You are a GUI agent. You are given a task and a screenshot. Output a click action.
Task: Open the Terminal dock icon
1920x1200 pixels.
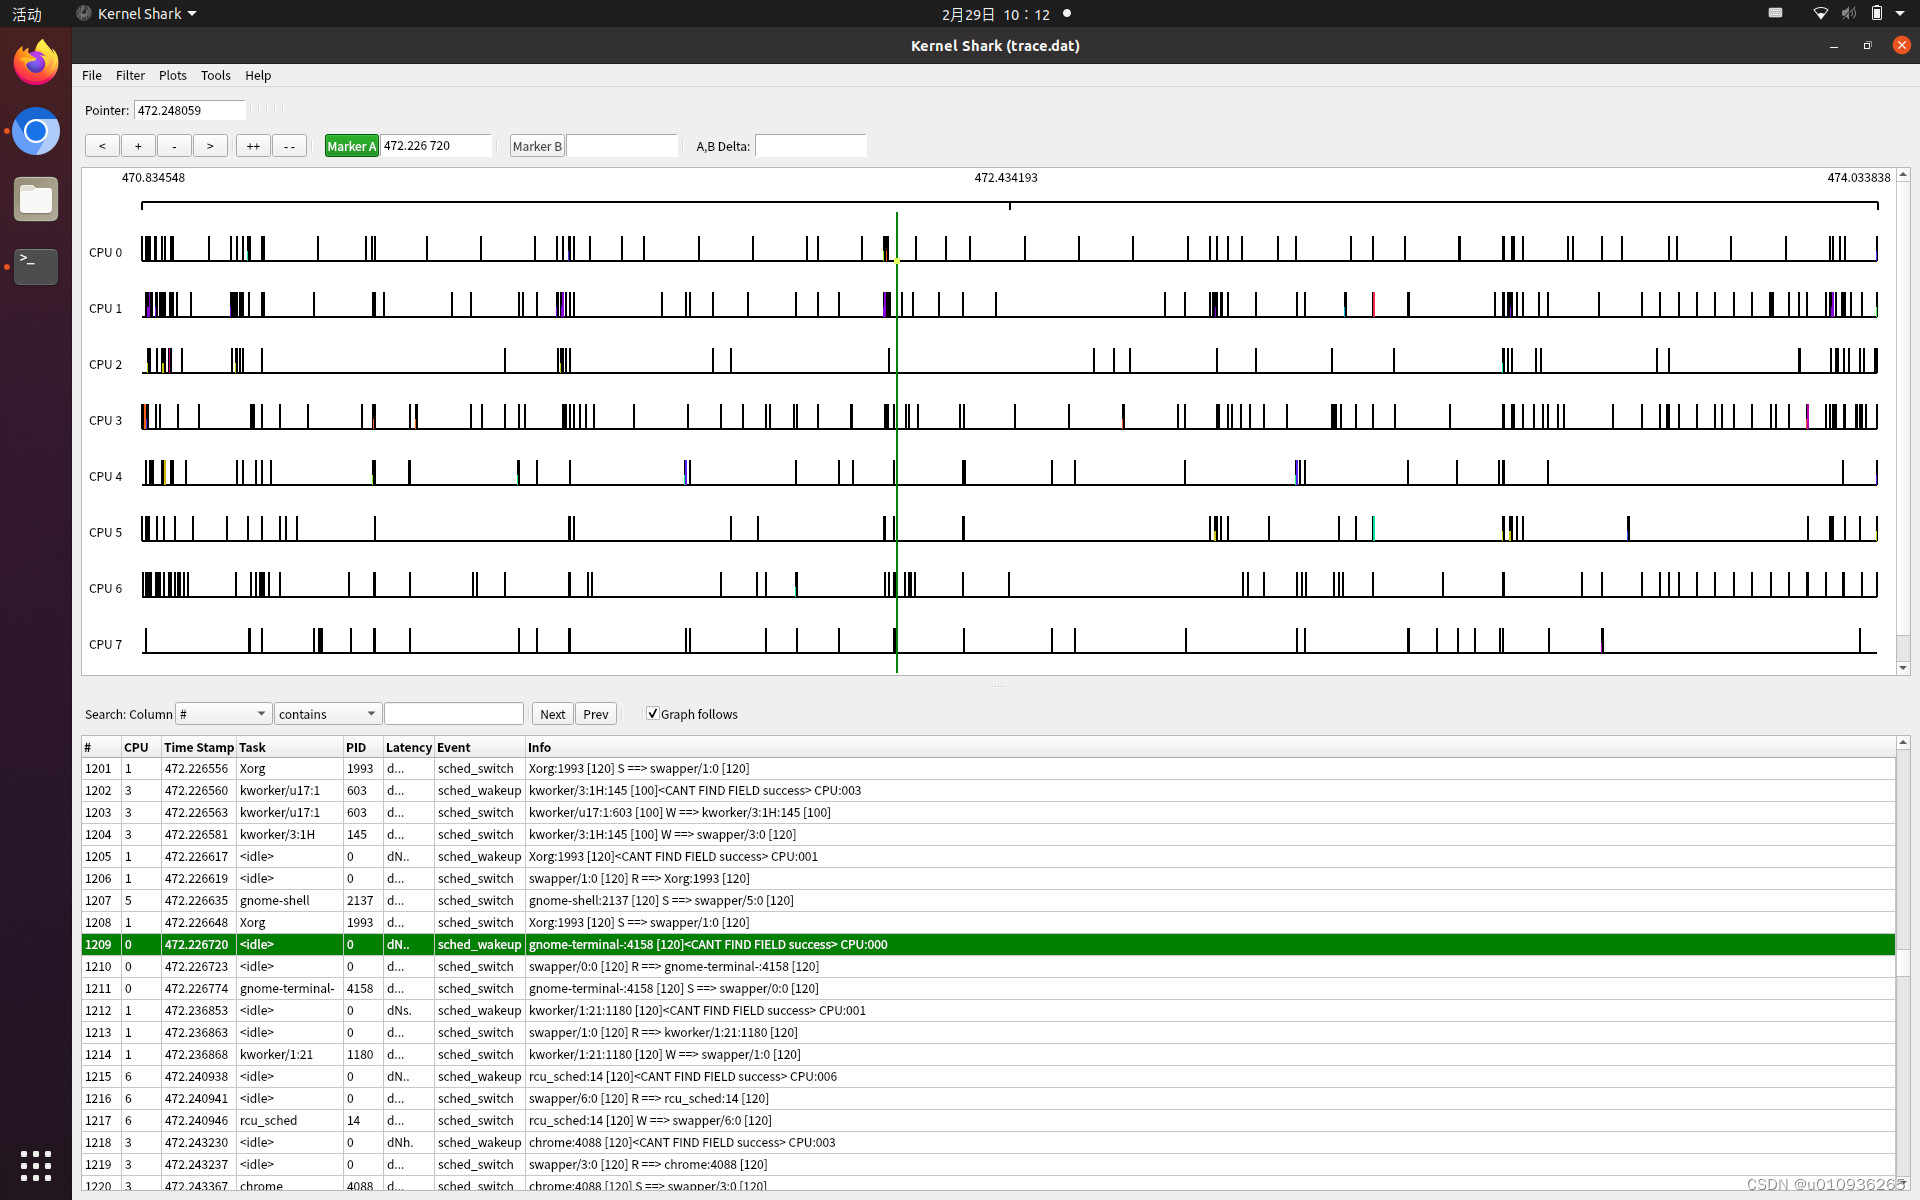click(x=36, y=266)
